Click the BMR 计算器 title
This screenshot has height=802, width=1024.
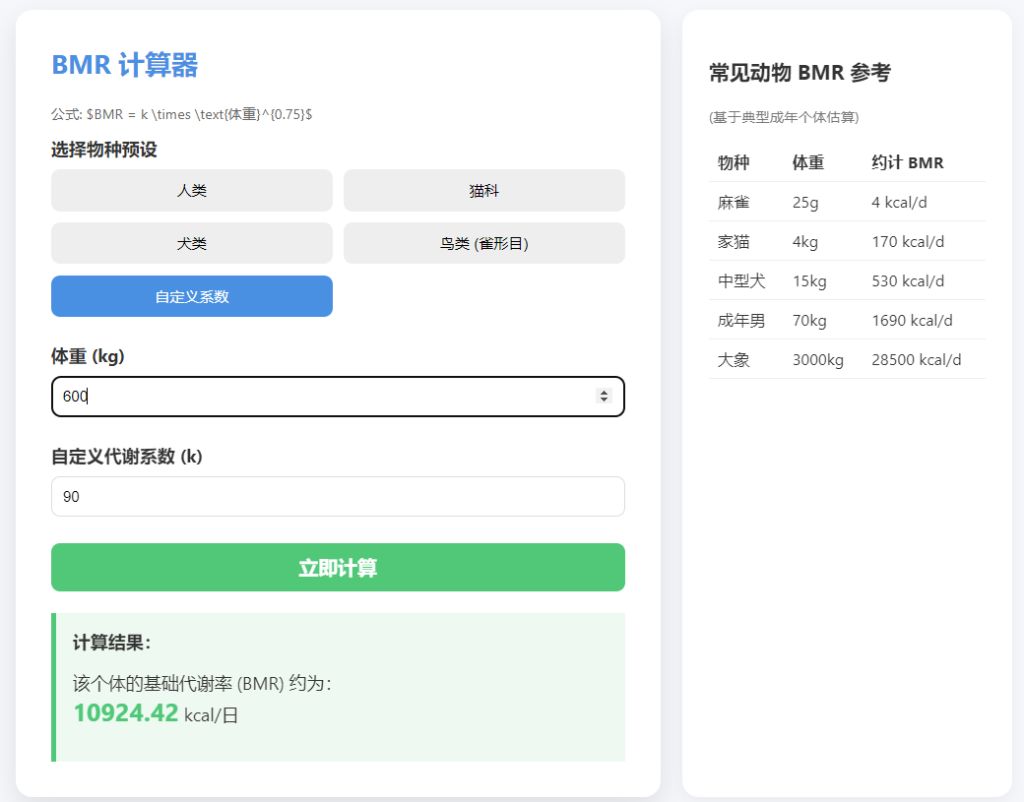[x=125, y=66]
